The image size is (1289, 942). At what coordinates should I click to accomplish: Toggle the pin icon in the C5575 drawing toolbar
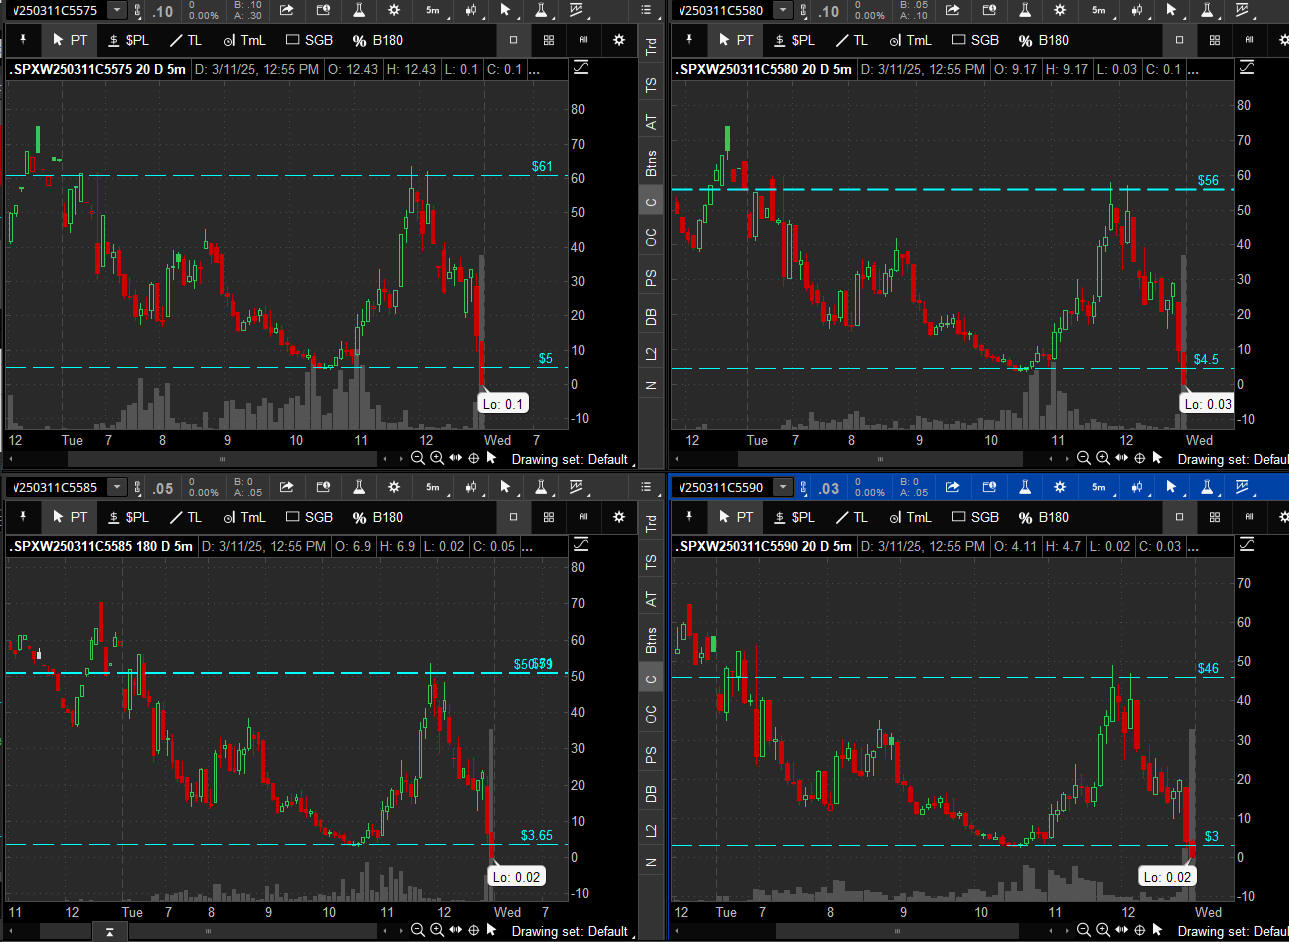[x=23, y=40]
